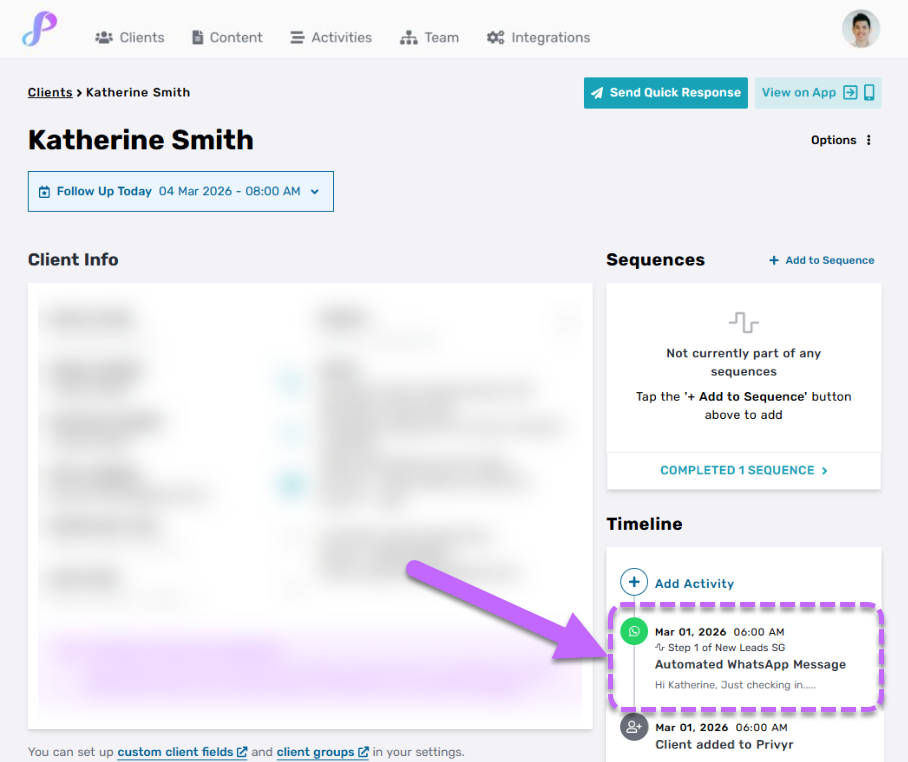Open the Activities menu
This screenshot has width=908, height=762.
(331, 37)
